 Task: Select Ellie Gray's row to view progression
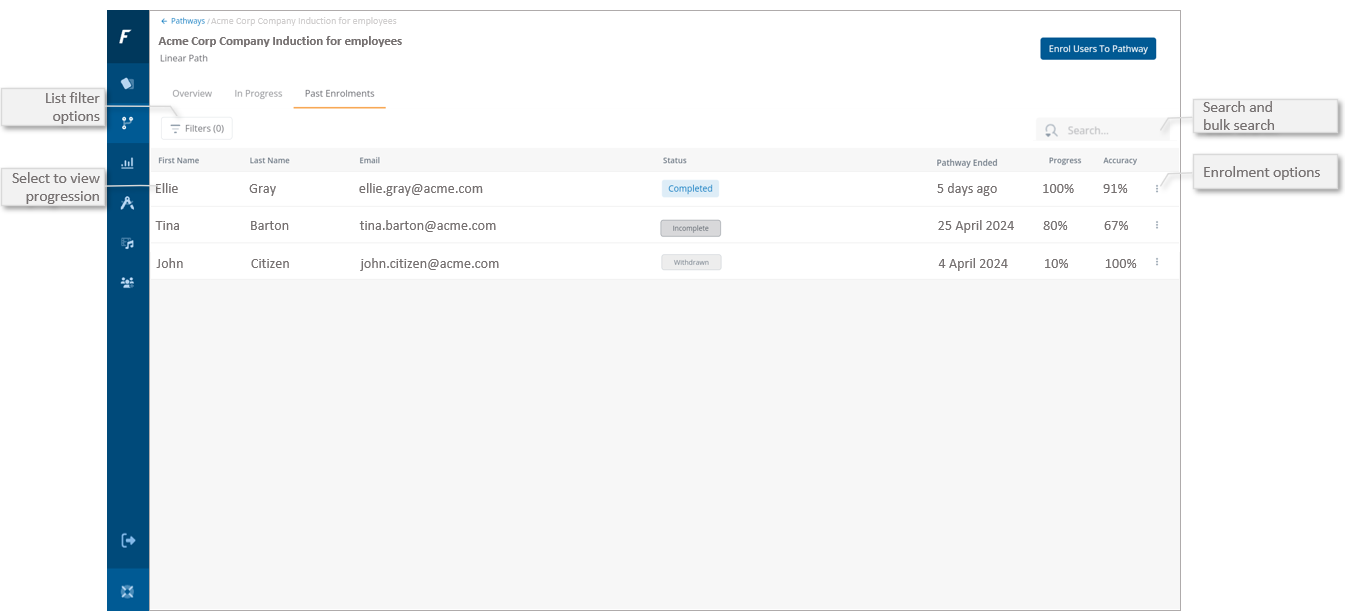(420, 188)
